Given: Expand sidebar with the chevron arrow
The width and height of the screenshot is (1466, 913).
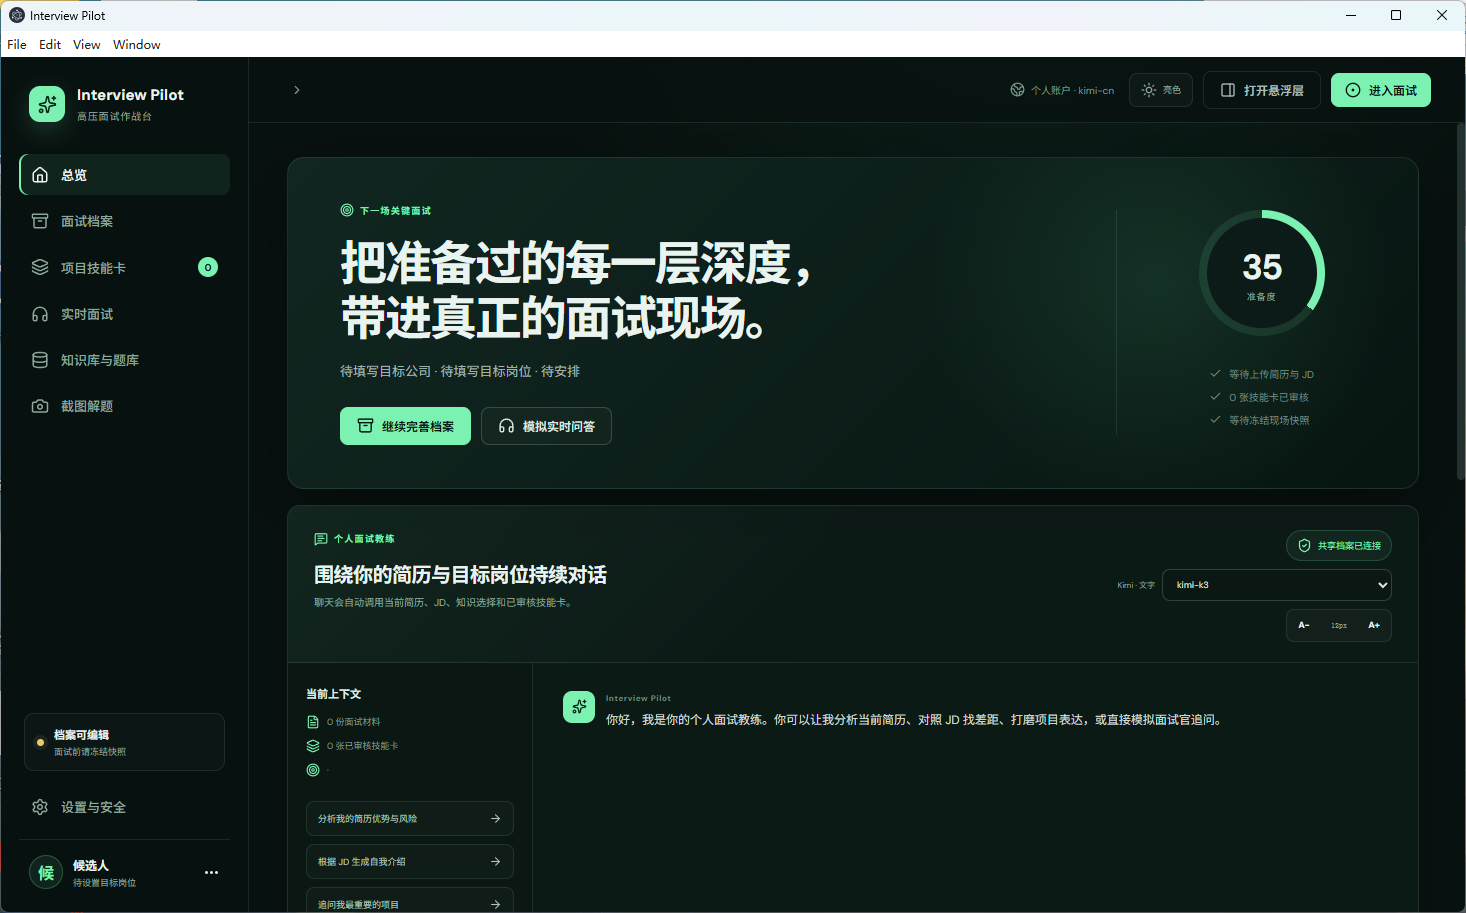Looking at the screenshot, I should pyautogui.click(x=297, y=90).
